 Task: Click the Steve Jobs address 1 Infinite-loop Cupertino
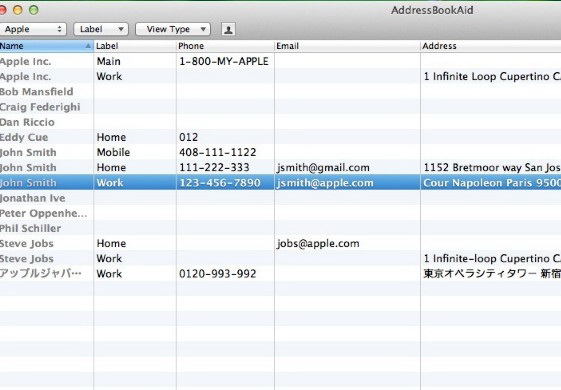point(492,259)
